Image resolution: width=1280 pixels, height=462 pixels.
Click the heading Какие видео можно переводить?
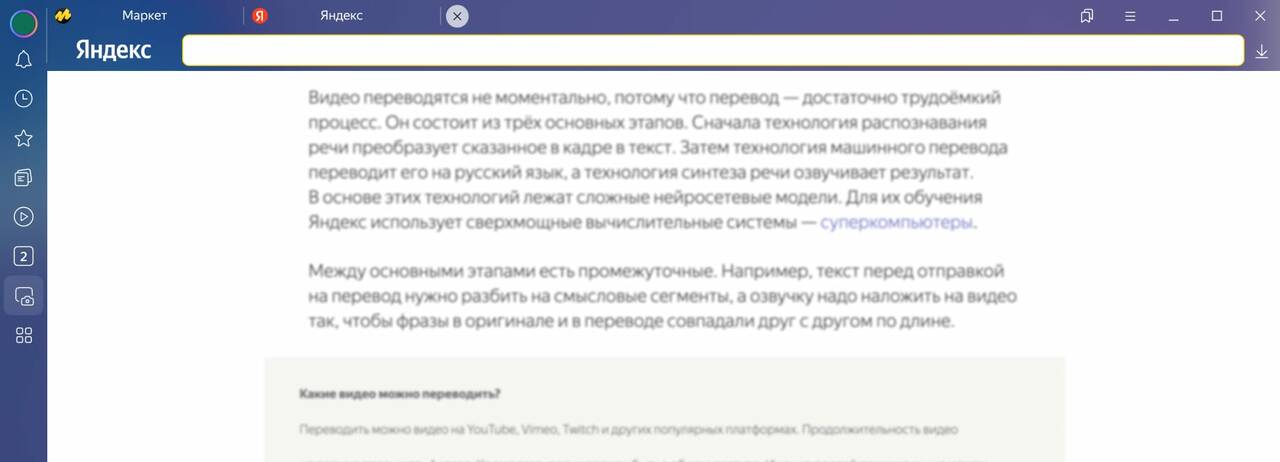(x=400, y=393)
